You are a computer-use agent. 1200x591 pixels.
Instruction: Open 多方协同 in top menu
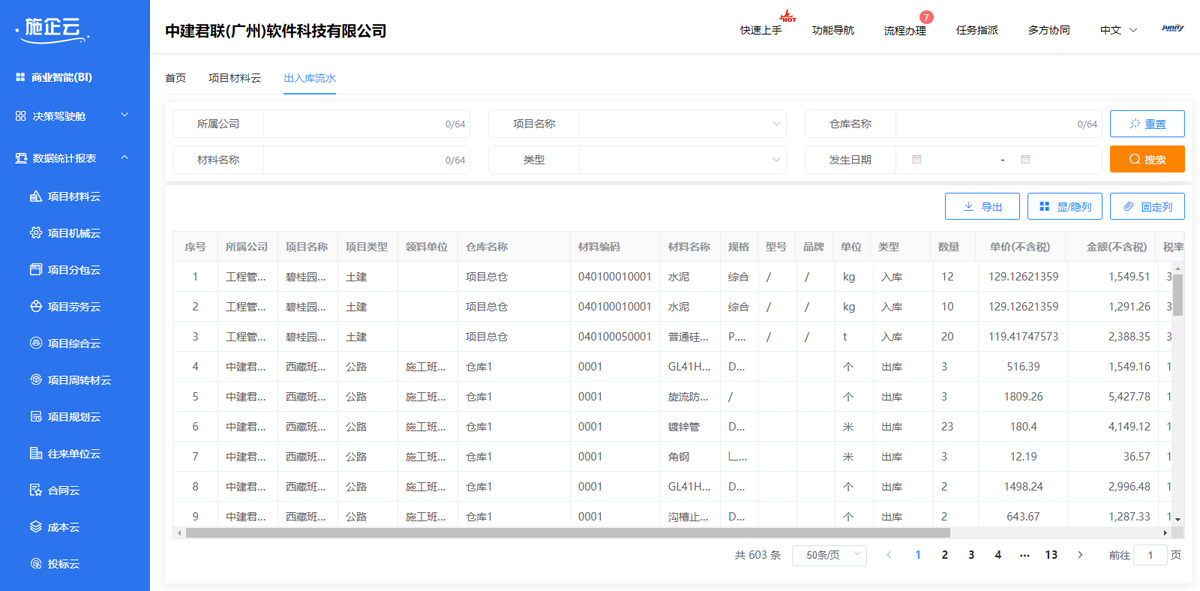click(1049, 30)
